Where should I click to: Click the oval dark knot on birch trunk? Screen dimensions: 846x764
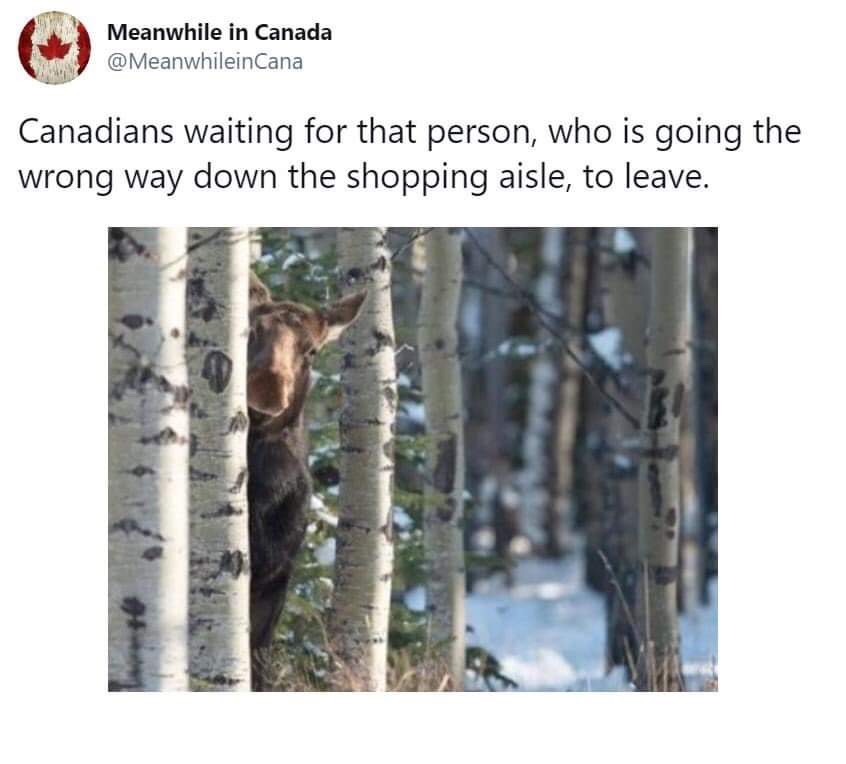pyautogui.click(x=217, y=371)
